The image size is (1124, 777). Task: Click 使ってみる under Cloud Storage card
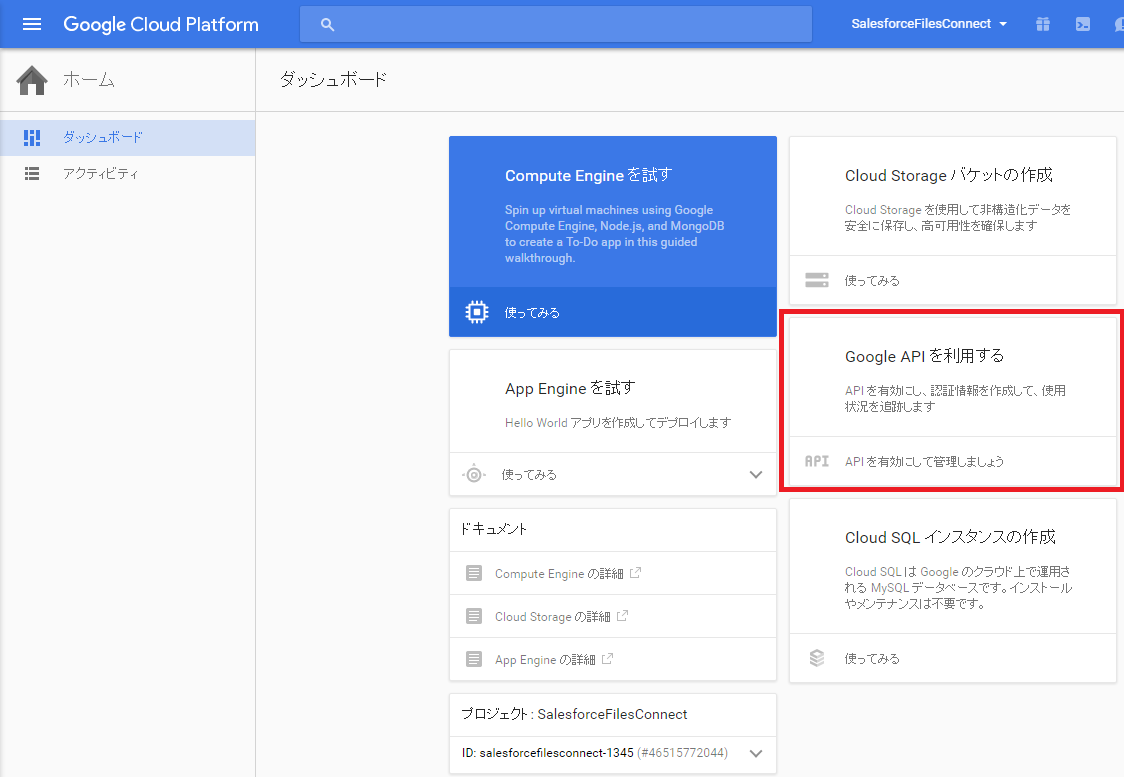(x=872, y=281)
